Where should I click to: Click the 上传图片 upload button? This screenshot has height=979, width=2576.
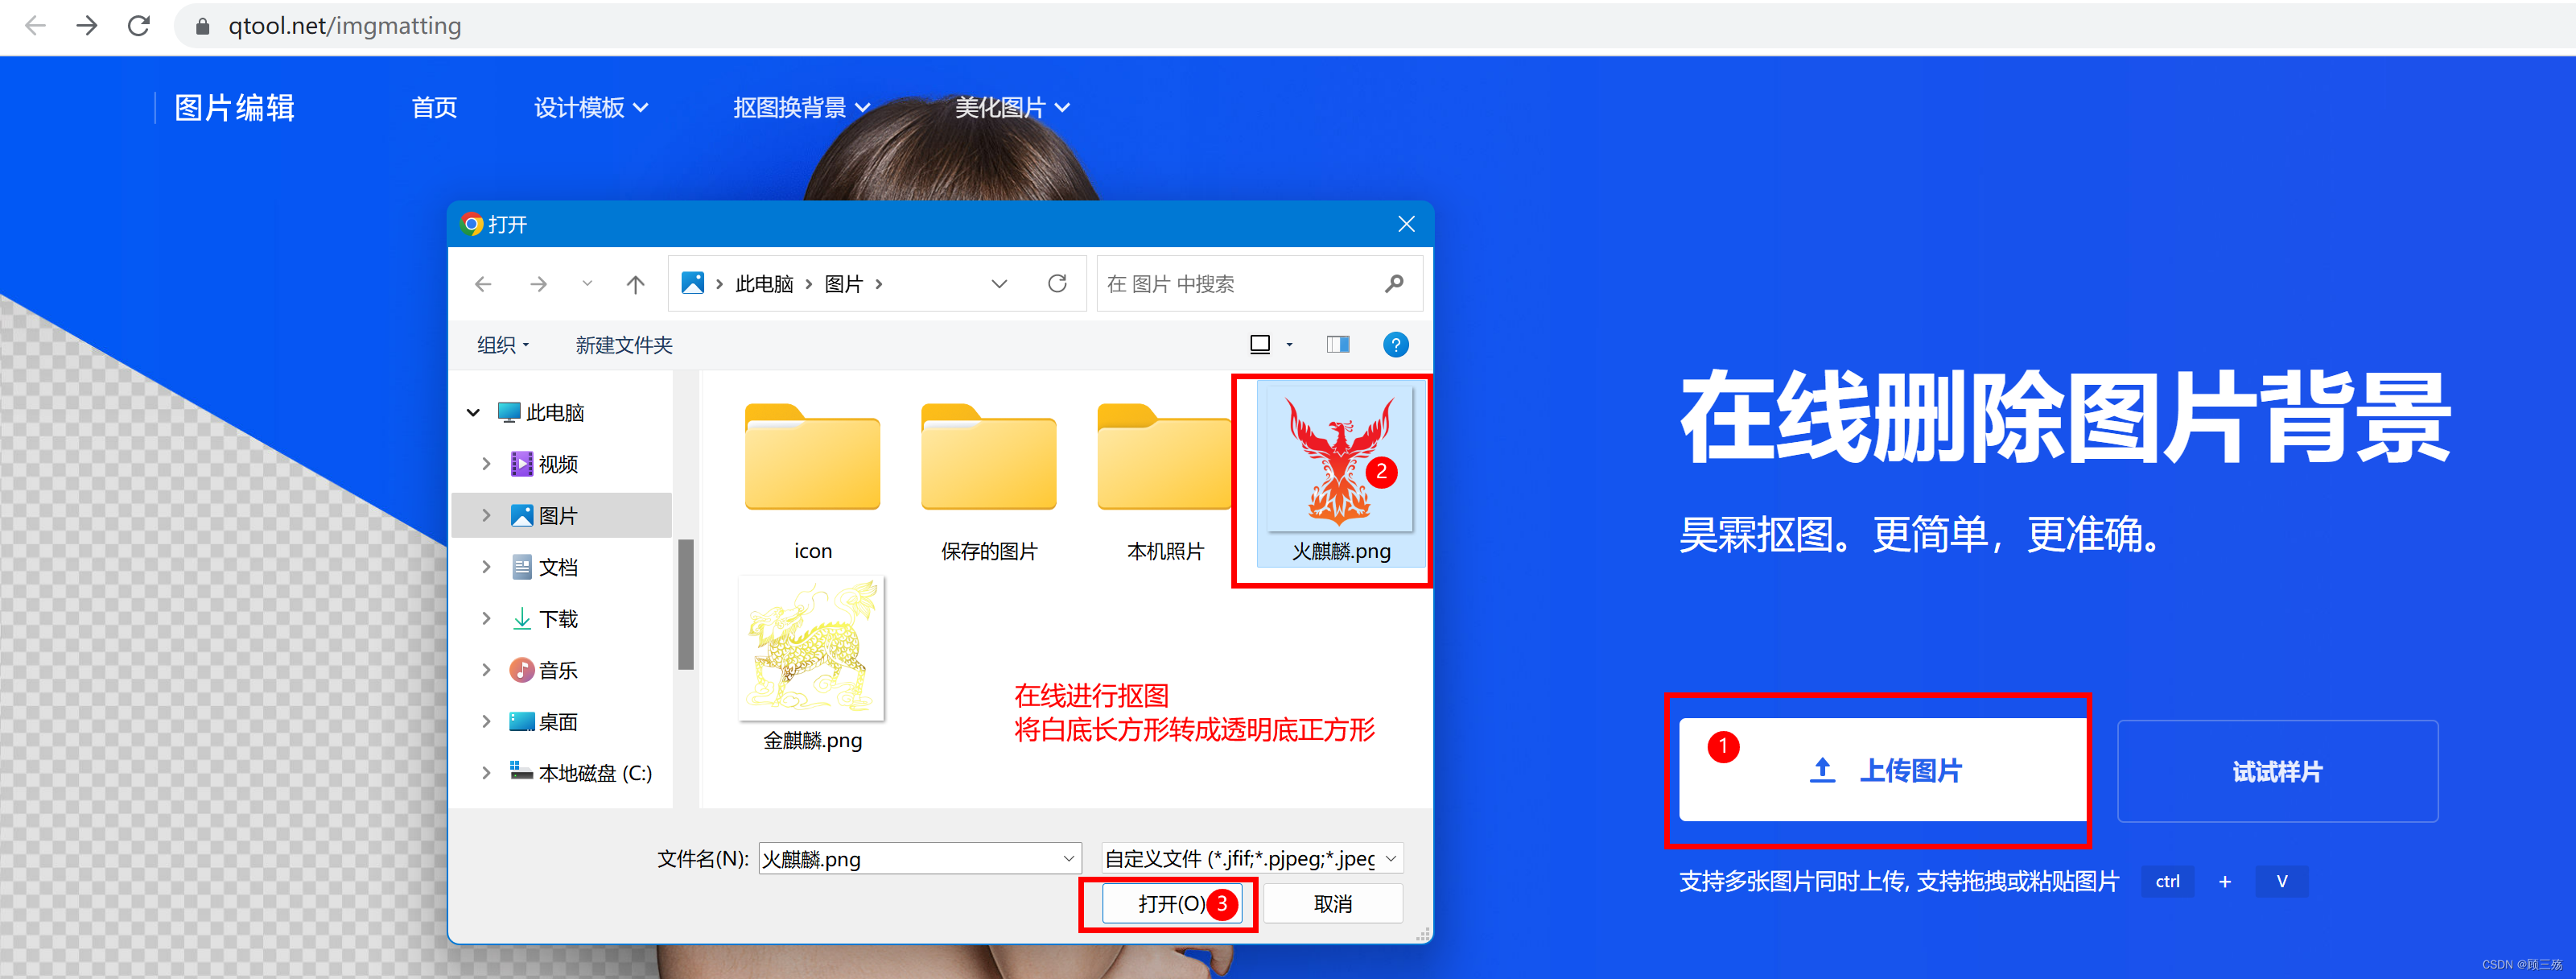click(1883, 770)
